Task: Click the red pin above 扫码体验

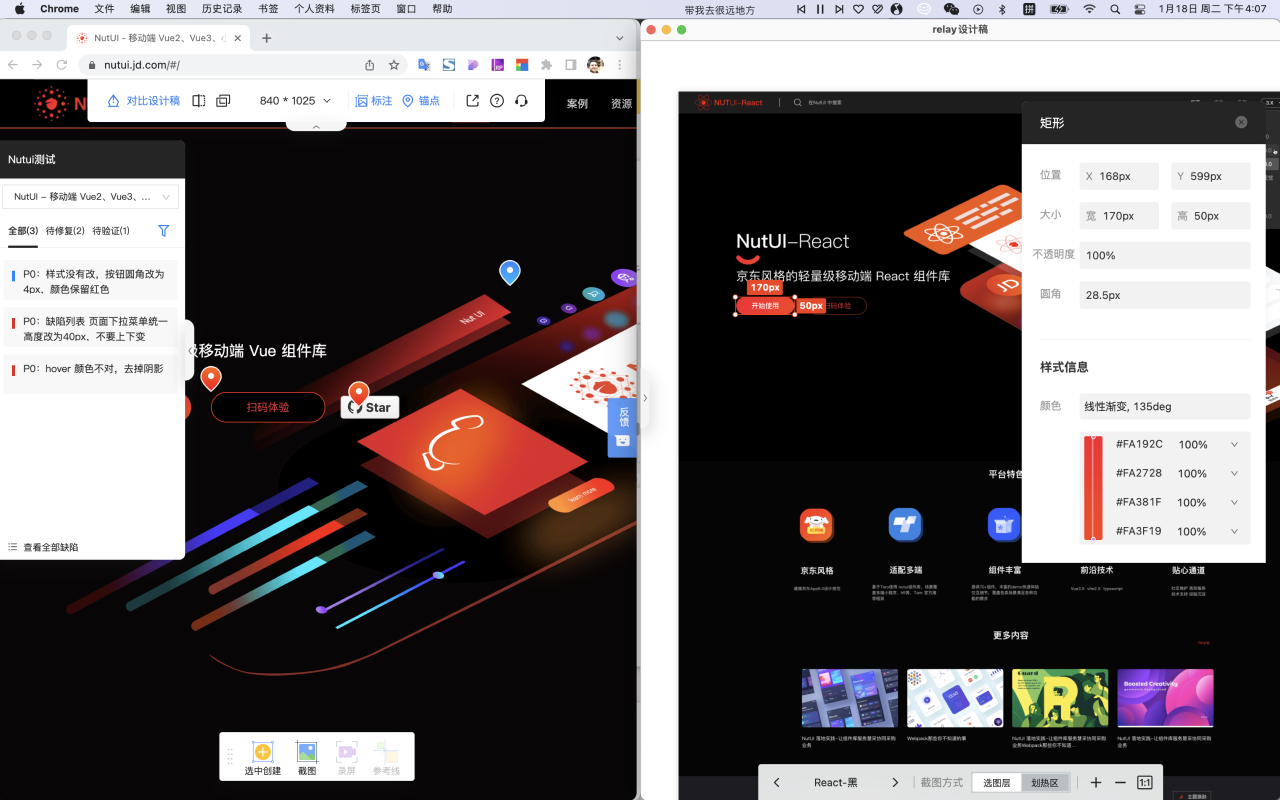Action: 210,378
